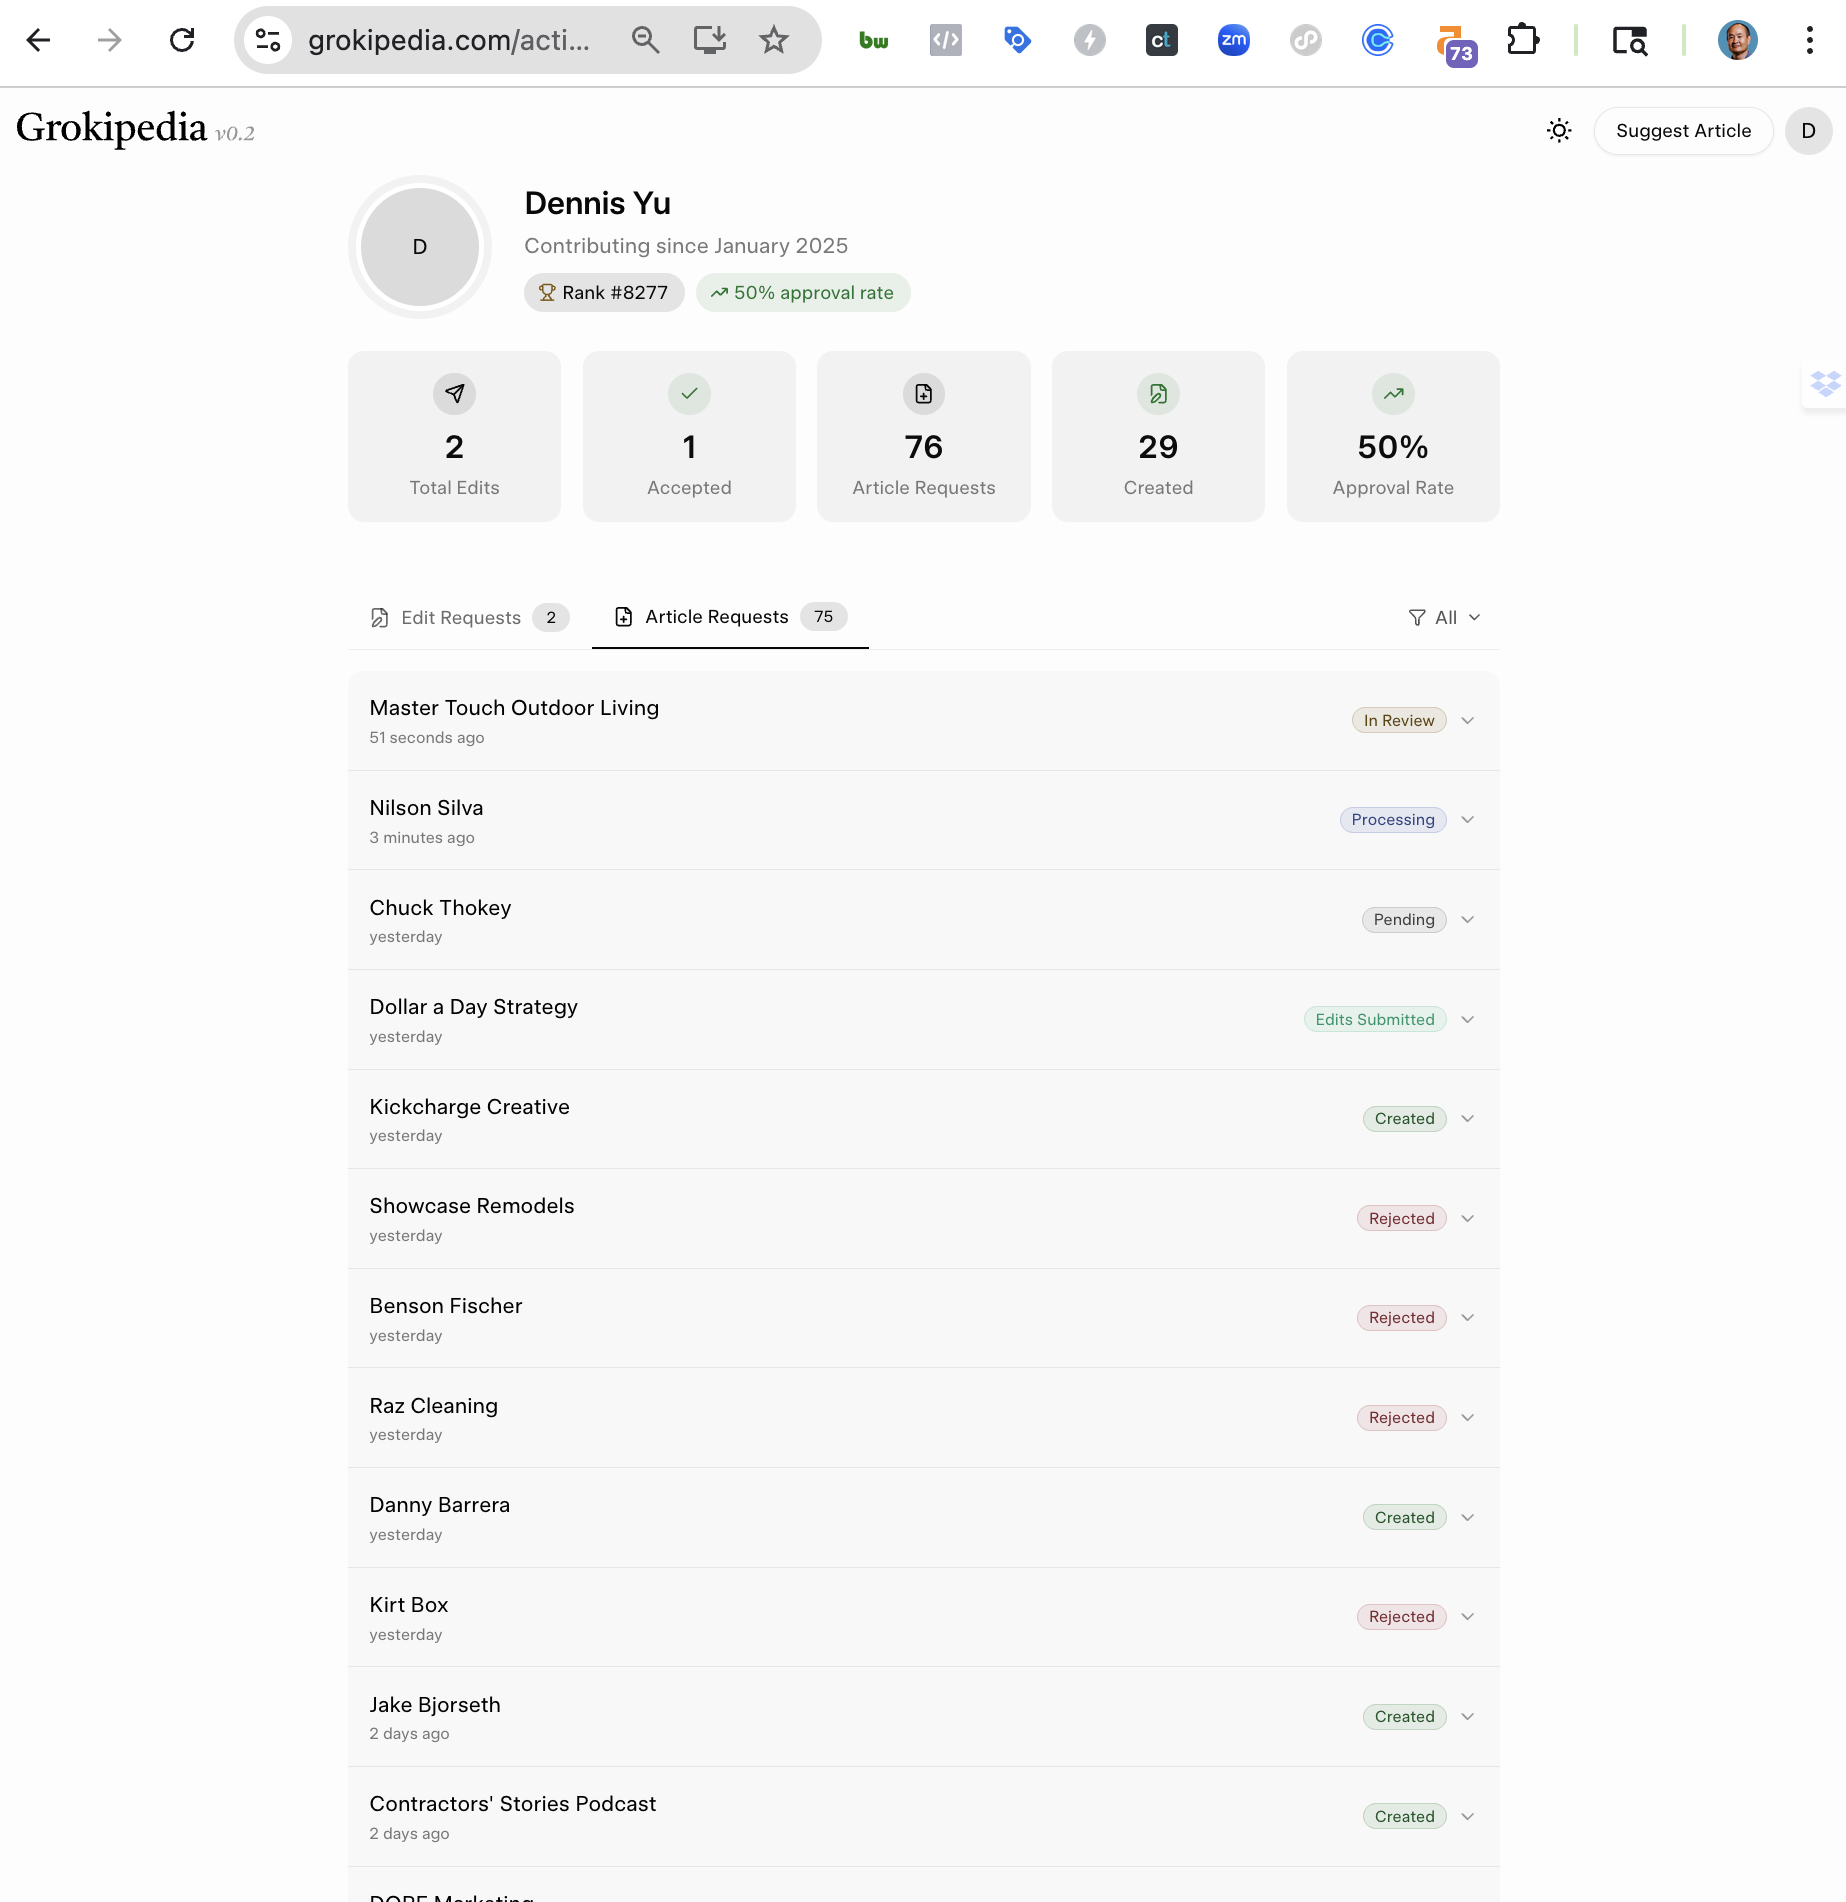Expand the Dollar a Day Strategy chevron
This screenshot has width=1846, height=1902.
[1468, 1020]
